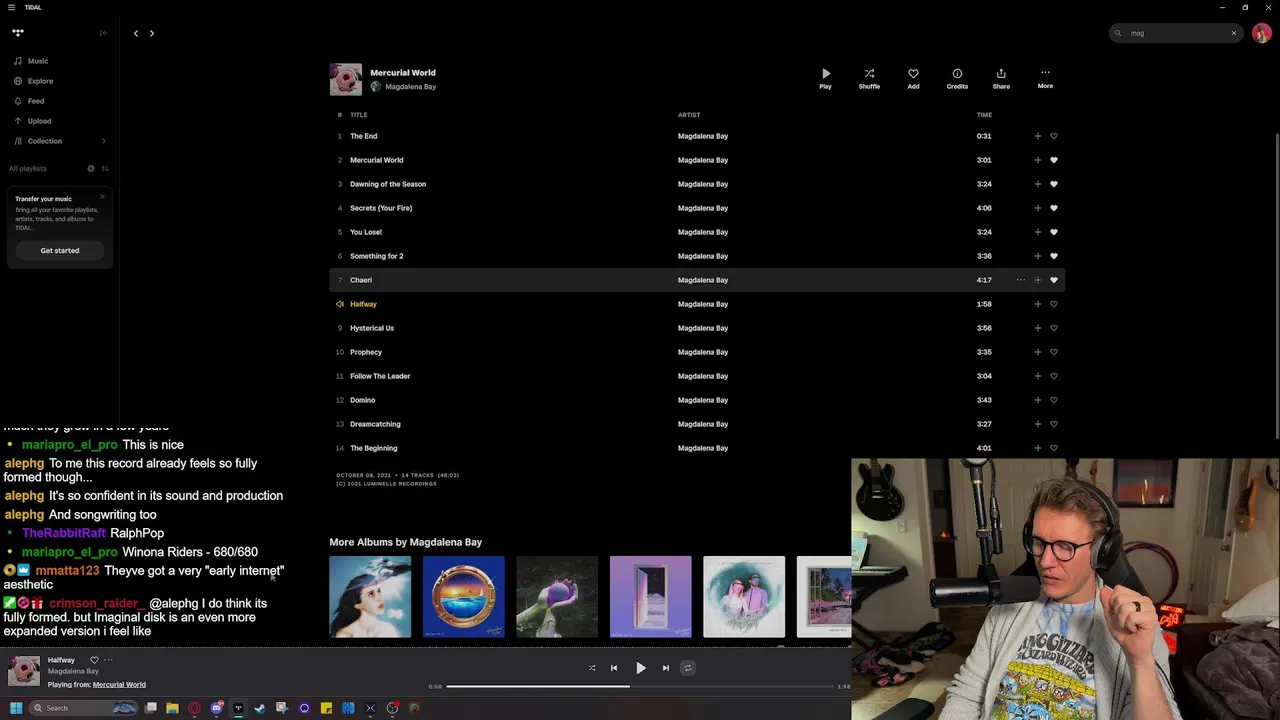
Task: Play the Mercurial World album
Action: (x=825, y=78)
